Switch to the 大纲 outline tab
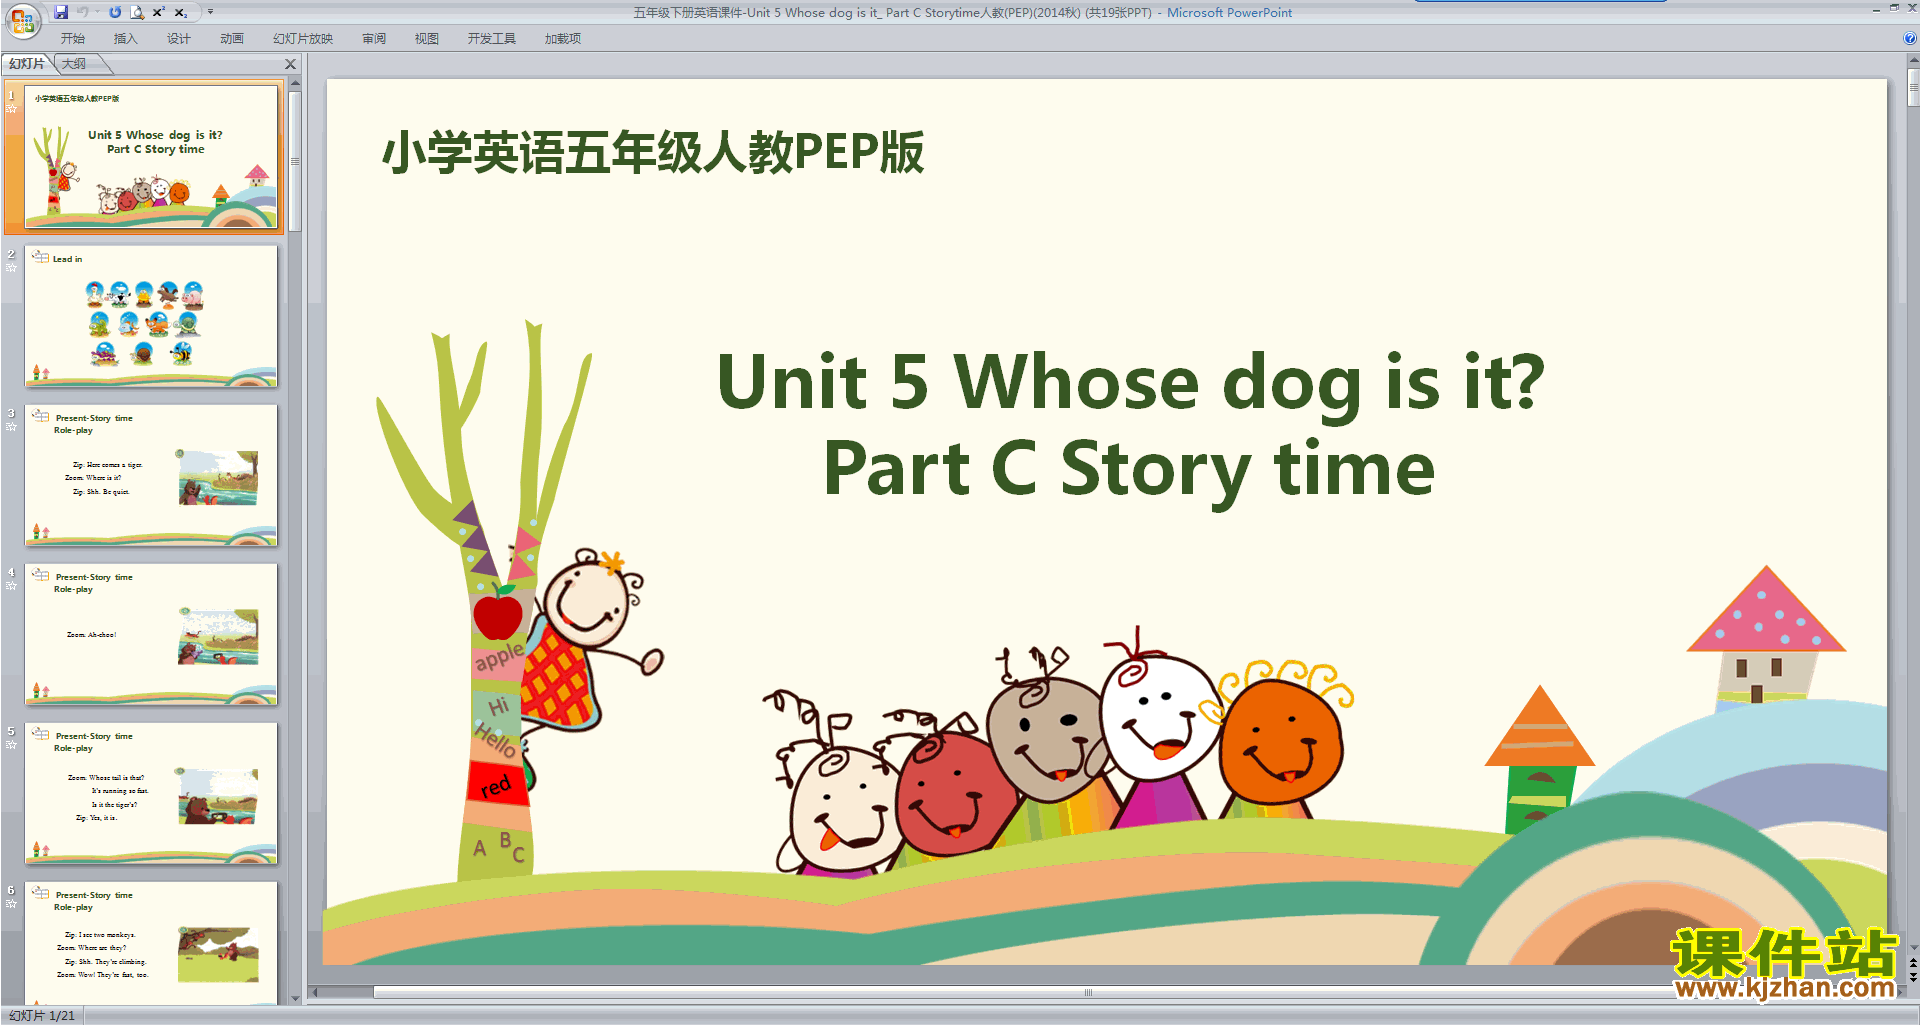This screenshot has width=1920, height=1025. point(75,64)
